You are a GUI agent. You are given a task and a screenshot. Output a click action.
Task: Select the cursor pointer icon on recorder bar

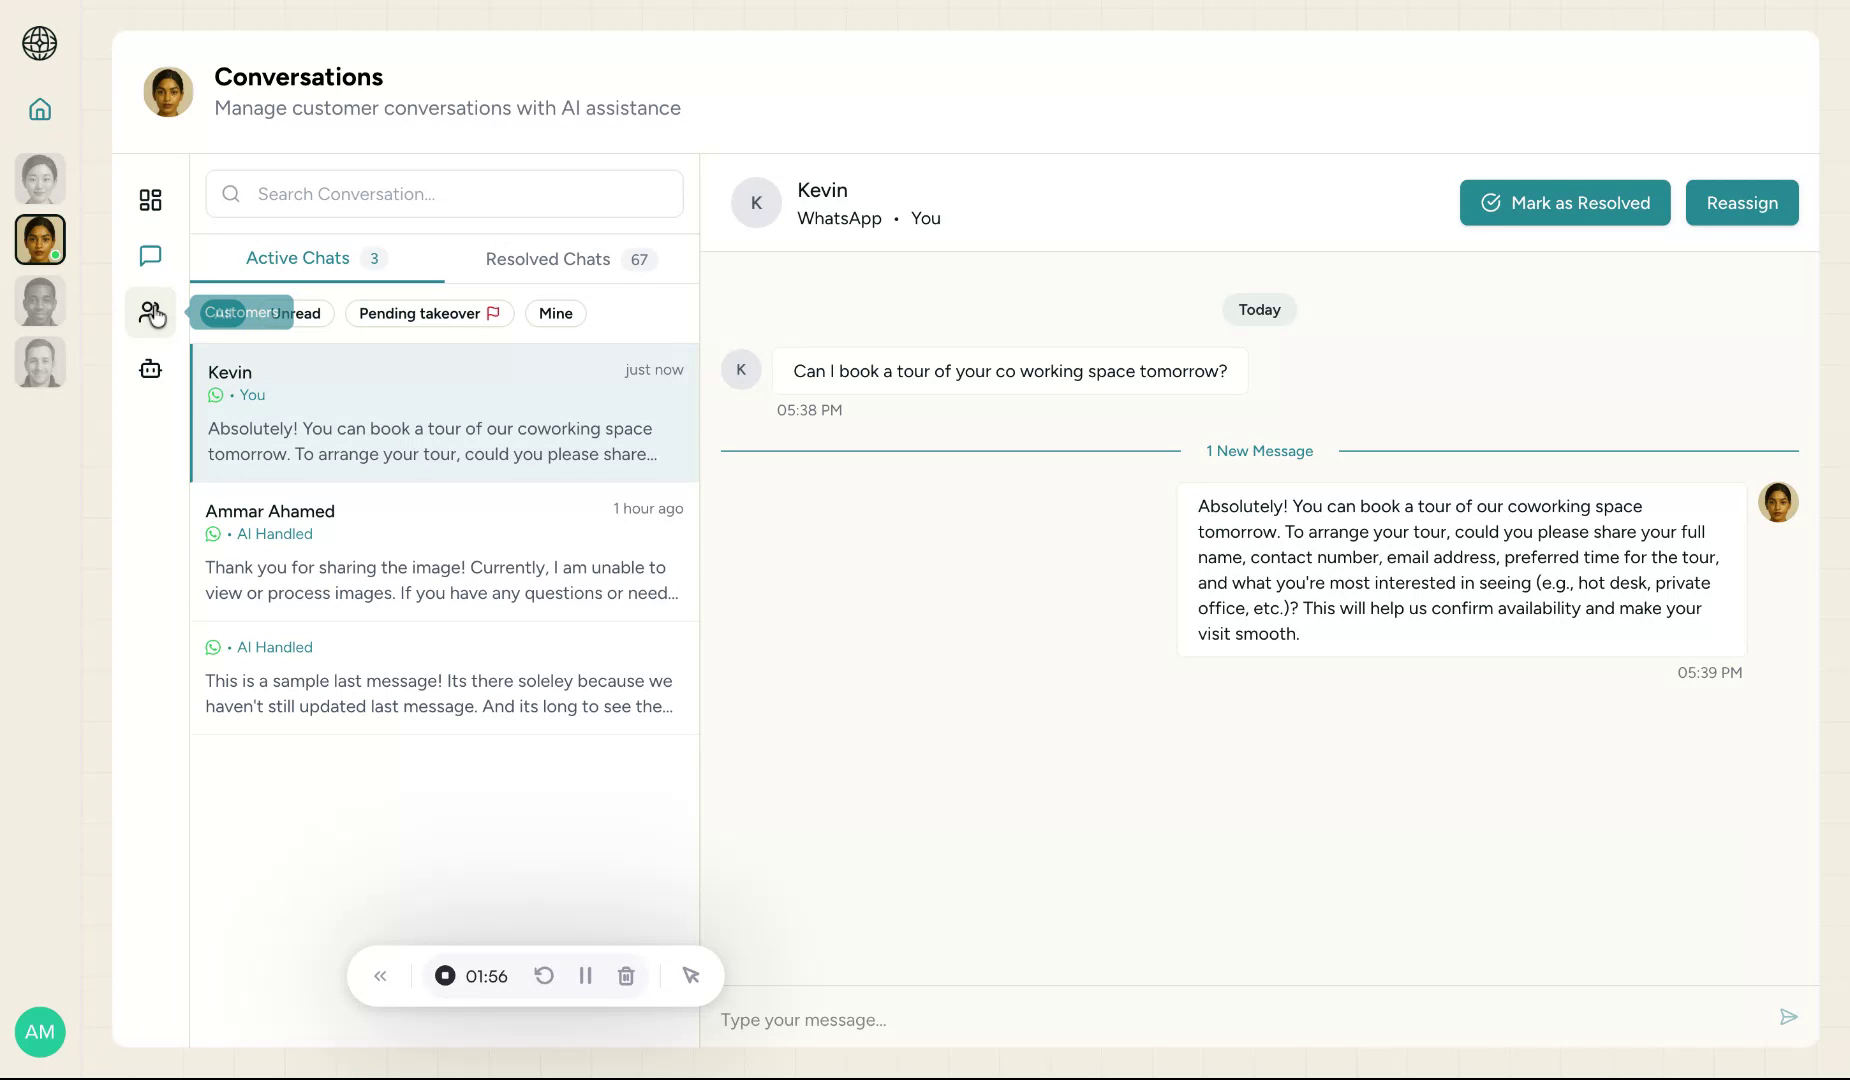coord(691,975)
